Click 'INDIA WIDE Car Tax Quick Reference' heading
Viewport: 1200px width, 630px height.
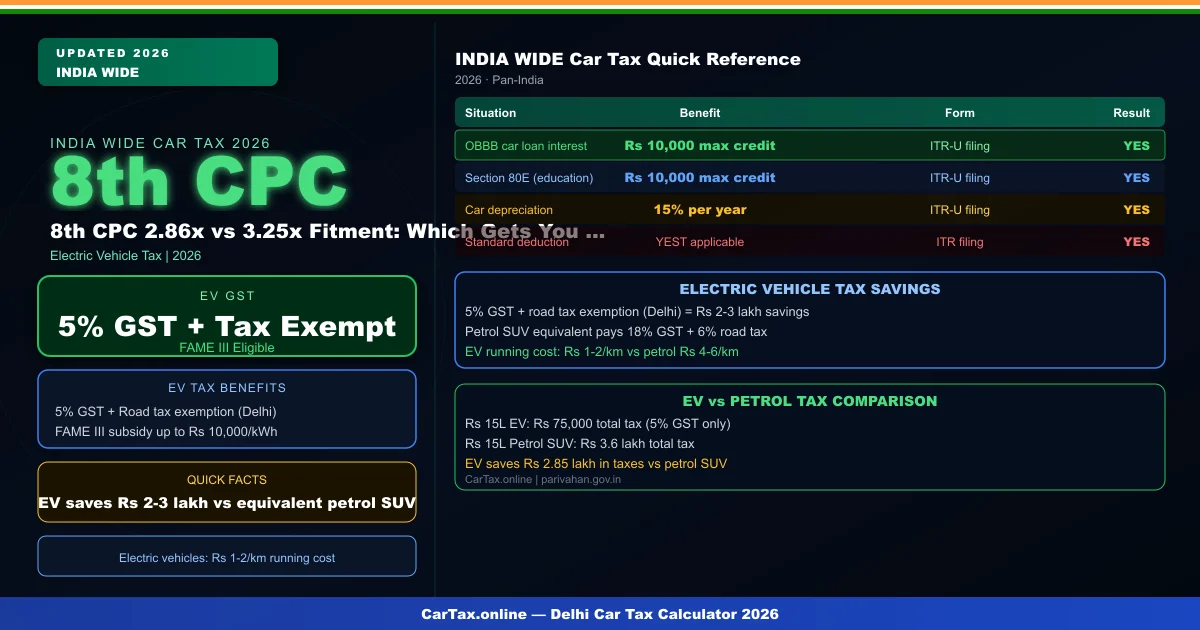[628, 59]
